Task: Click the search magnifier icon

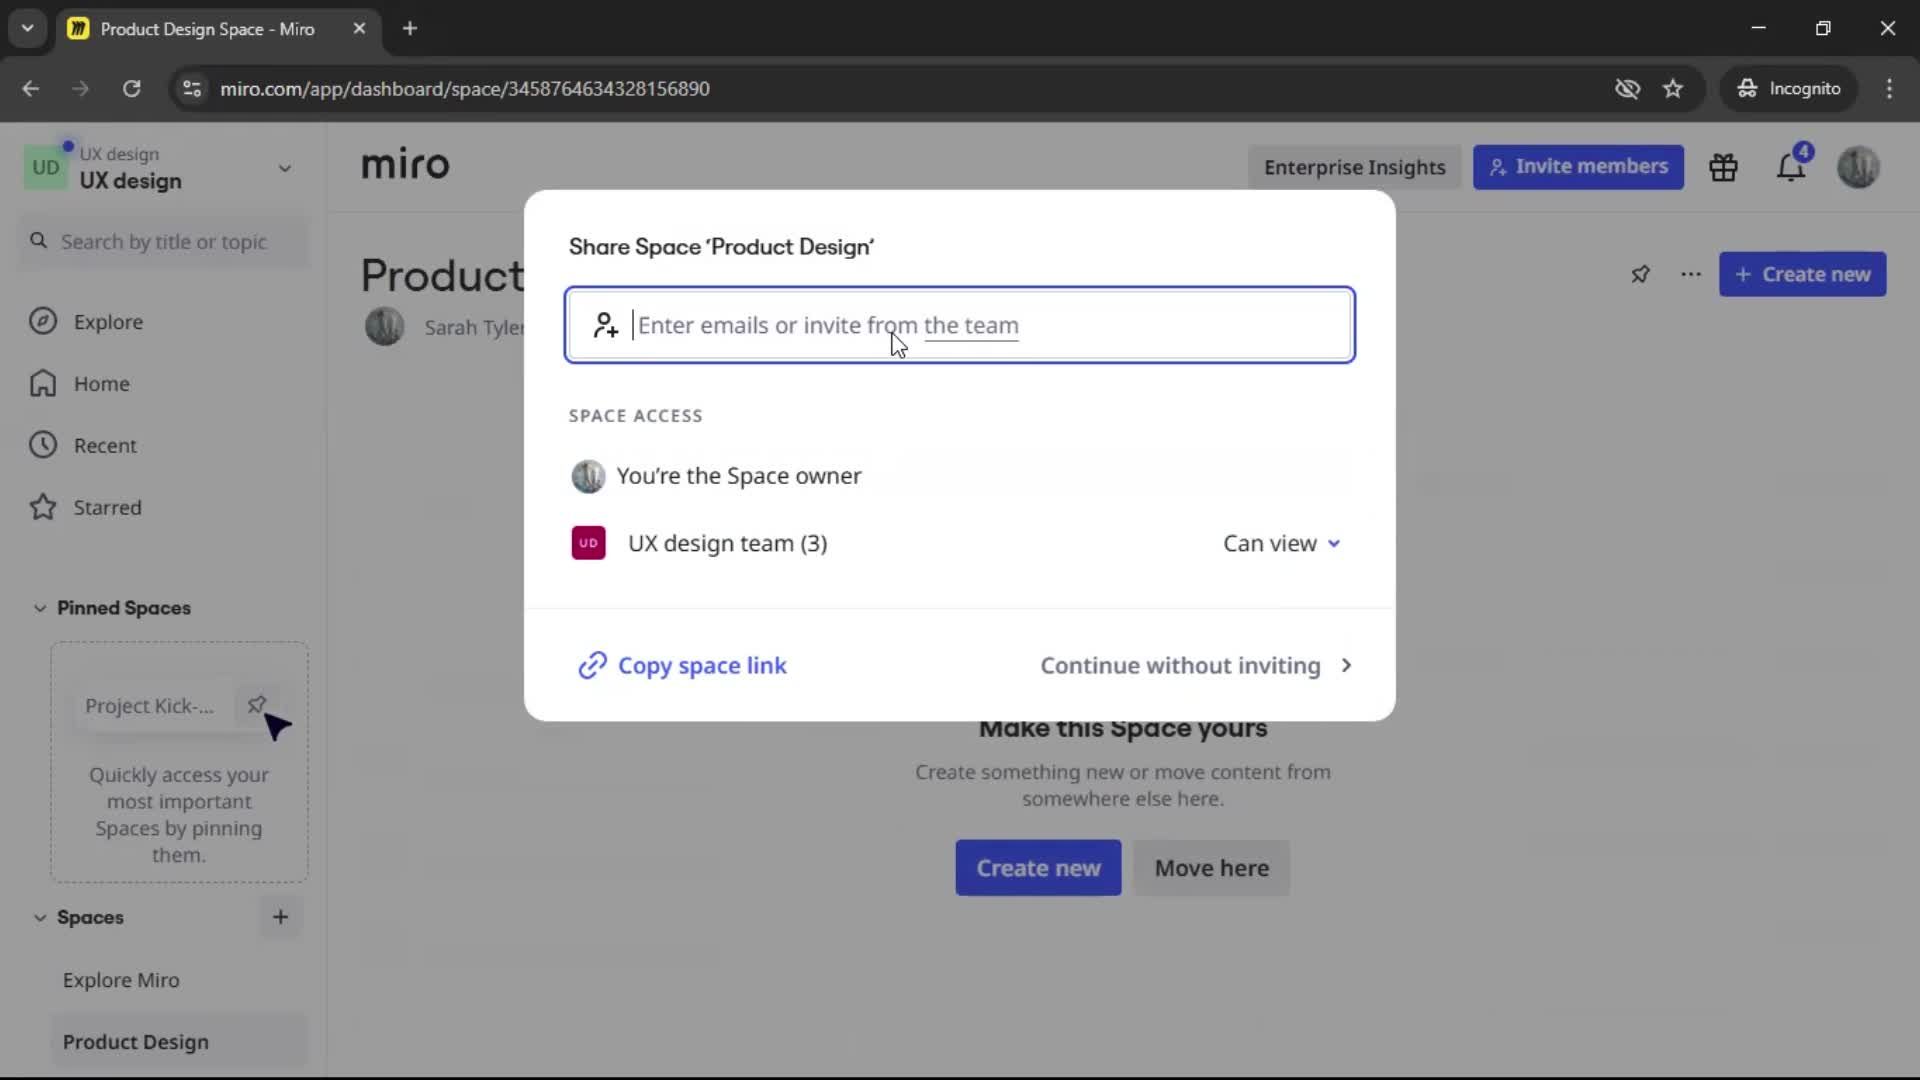Action: (x=39, y=241)
